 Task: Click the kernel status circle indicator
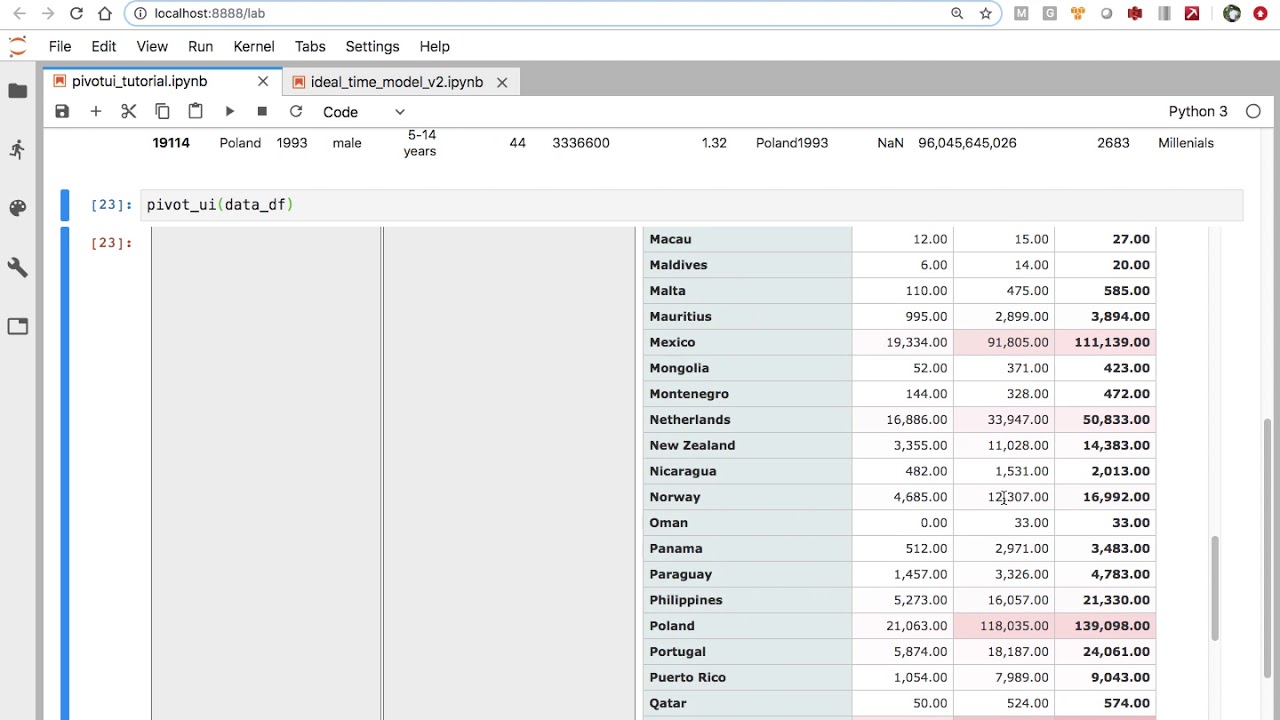1253,112
